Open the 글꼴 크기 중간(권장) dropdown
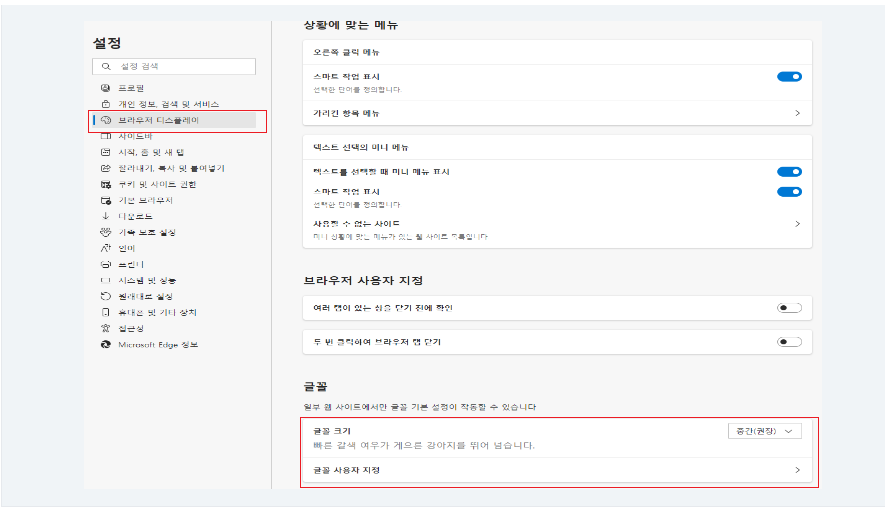The image size is (885, 508). [x=765, y=431]
